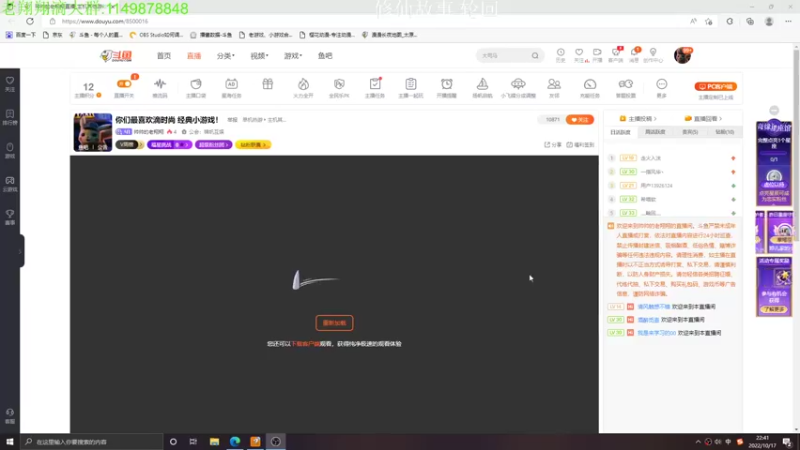Open the 云游戏 gamepad sidebar icon
Image resolution: width=800 pixels, height=450 pixels.
point(10,184)
